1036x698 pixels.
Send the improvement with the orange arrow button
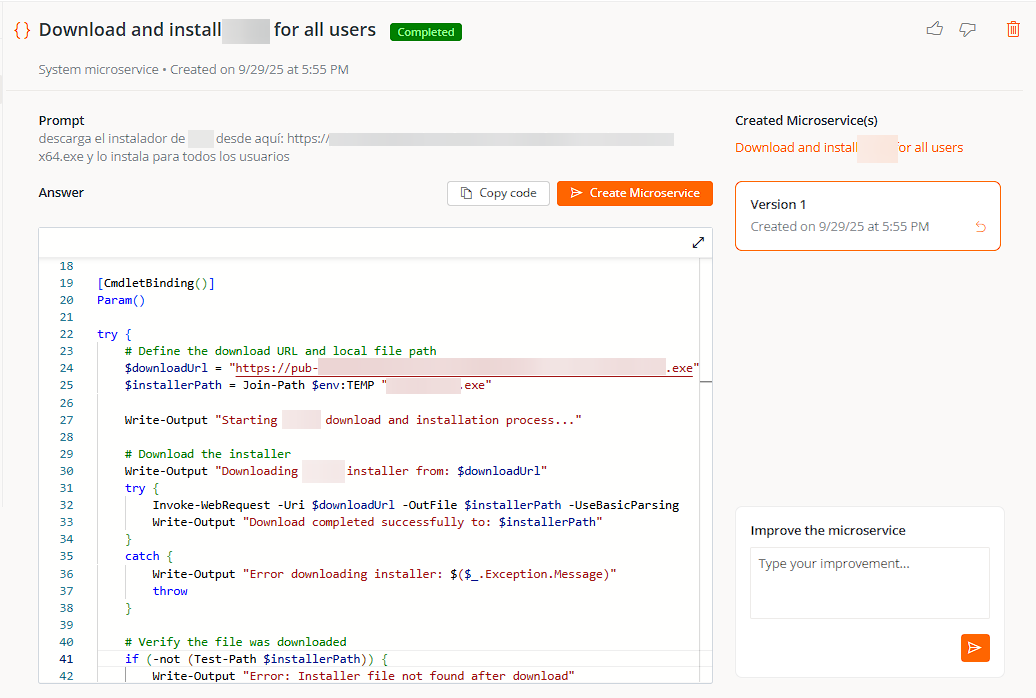(x=975, y=648)
